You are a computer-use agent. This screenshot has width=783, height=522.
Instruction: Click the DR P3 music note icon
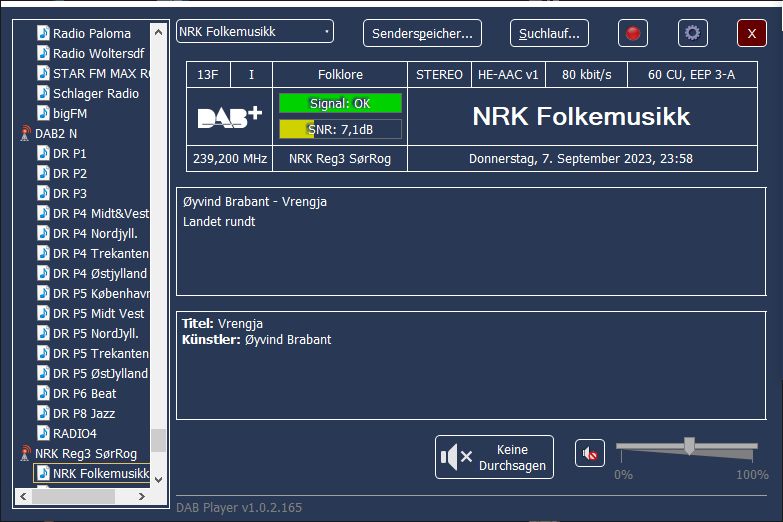pyautogui.click(x=43, y=193)
